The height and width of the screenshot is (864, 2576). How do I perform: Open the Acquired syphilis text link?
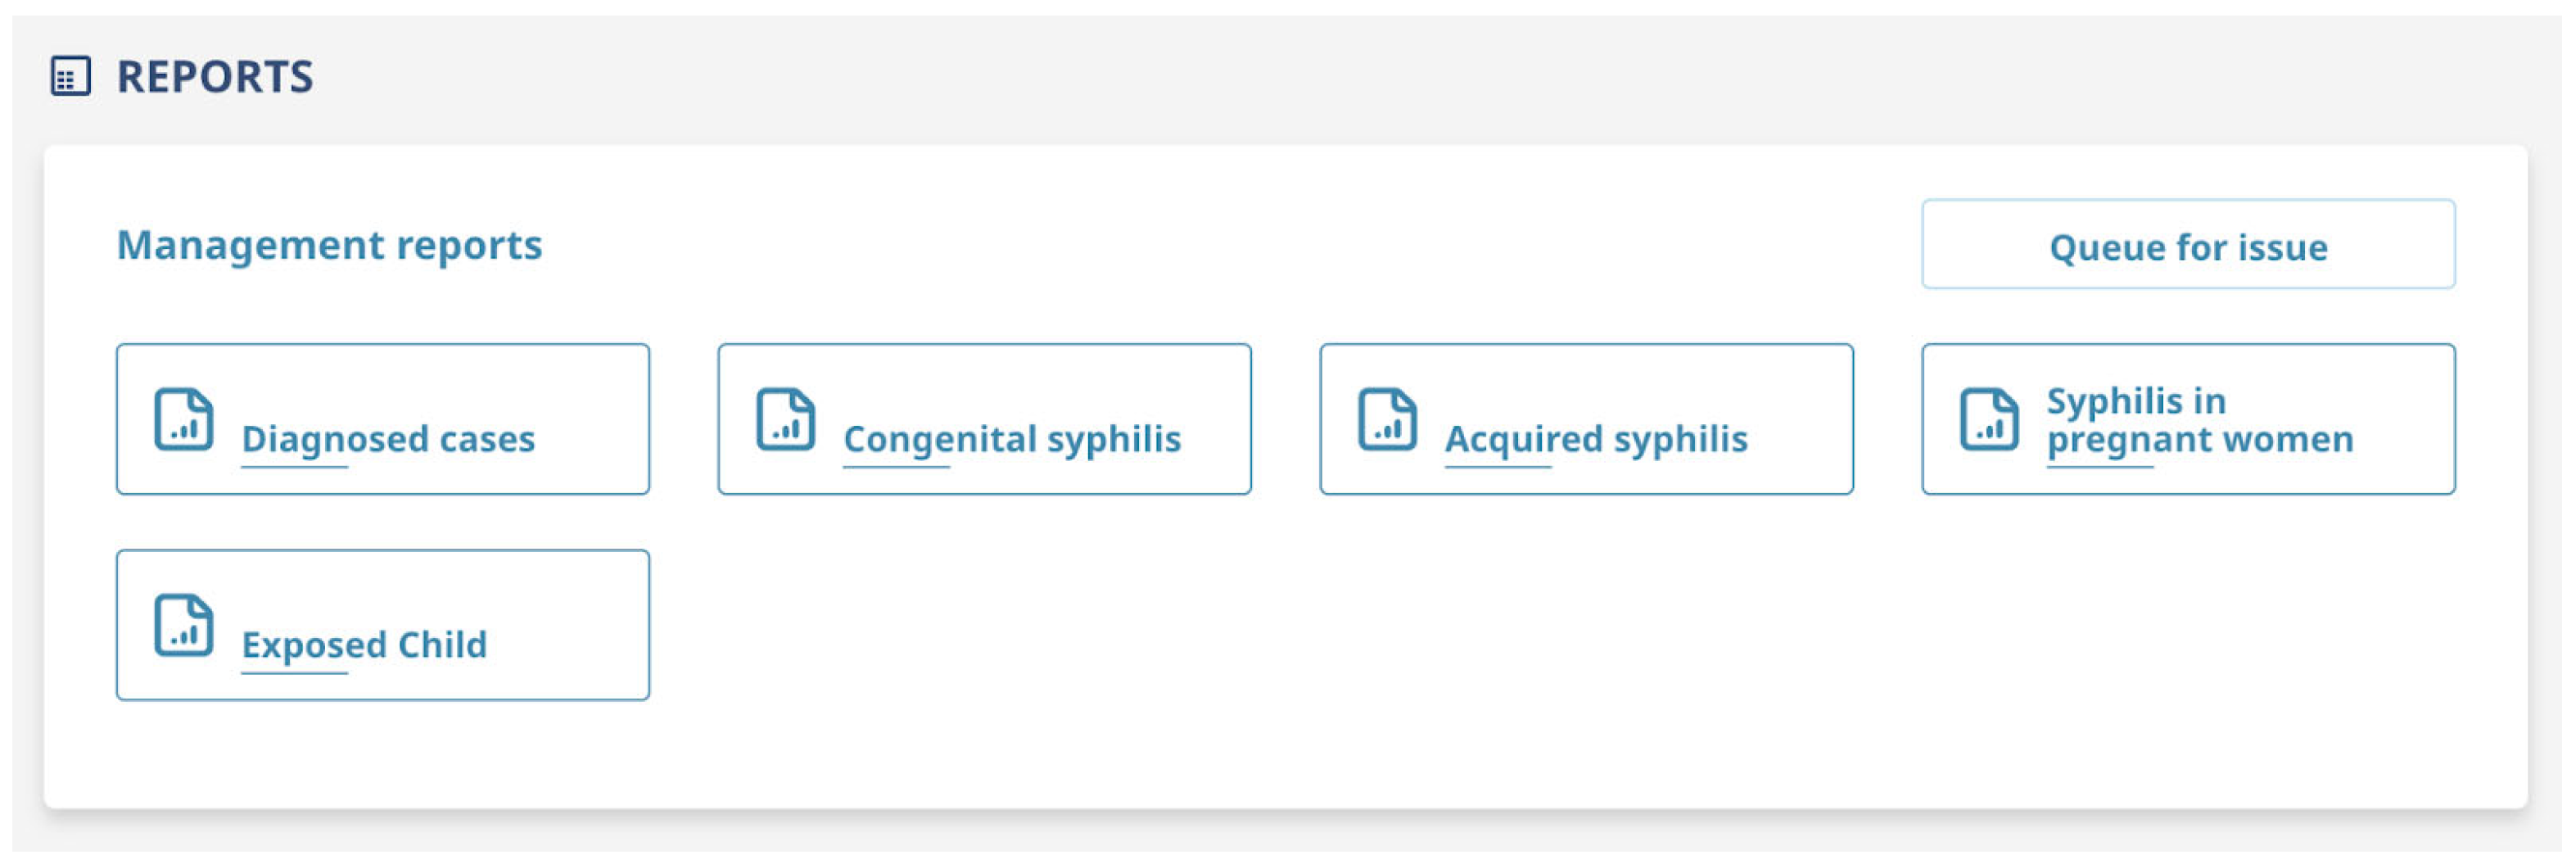click(x=1596, y=439)
